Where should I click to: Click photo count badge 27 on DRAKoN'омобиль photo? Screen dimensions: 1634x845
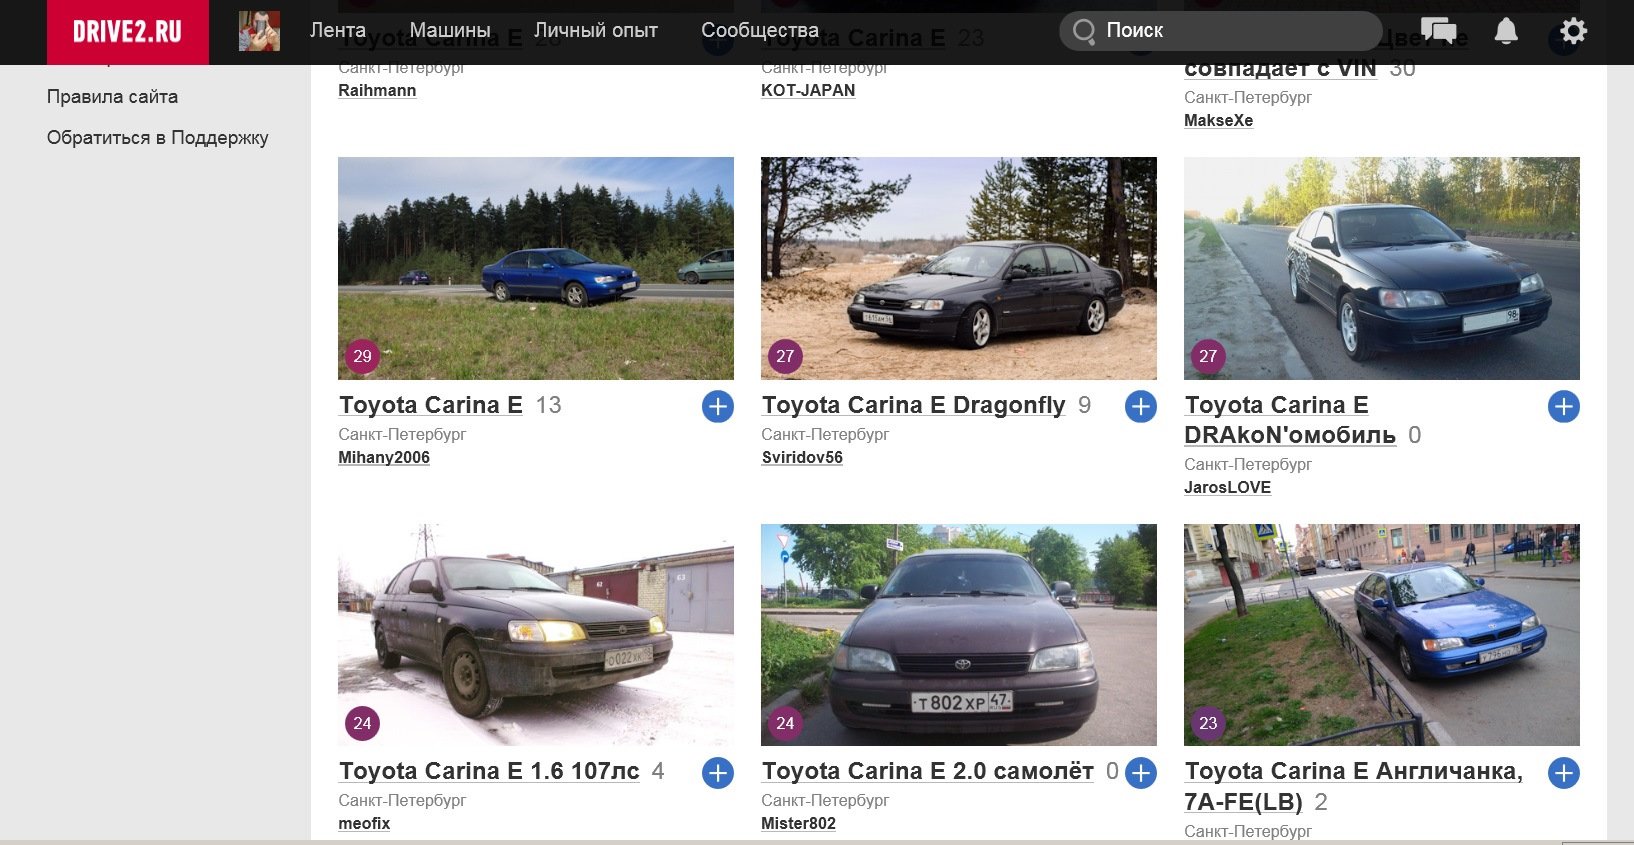[x=1208, y=356]
